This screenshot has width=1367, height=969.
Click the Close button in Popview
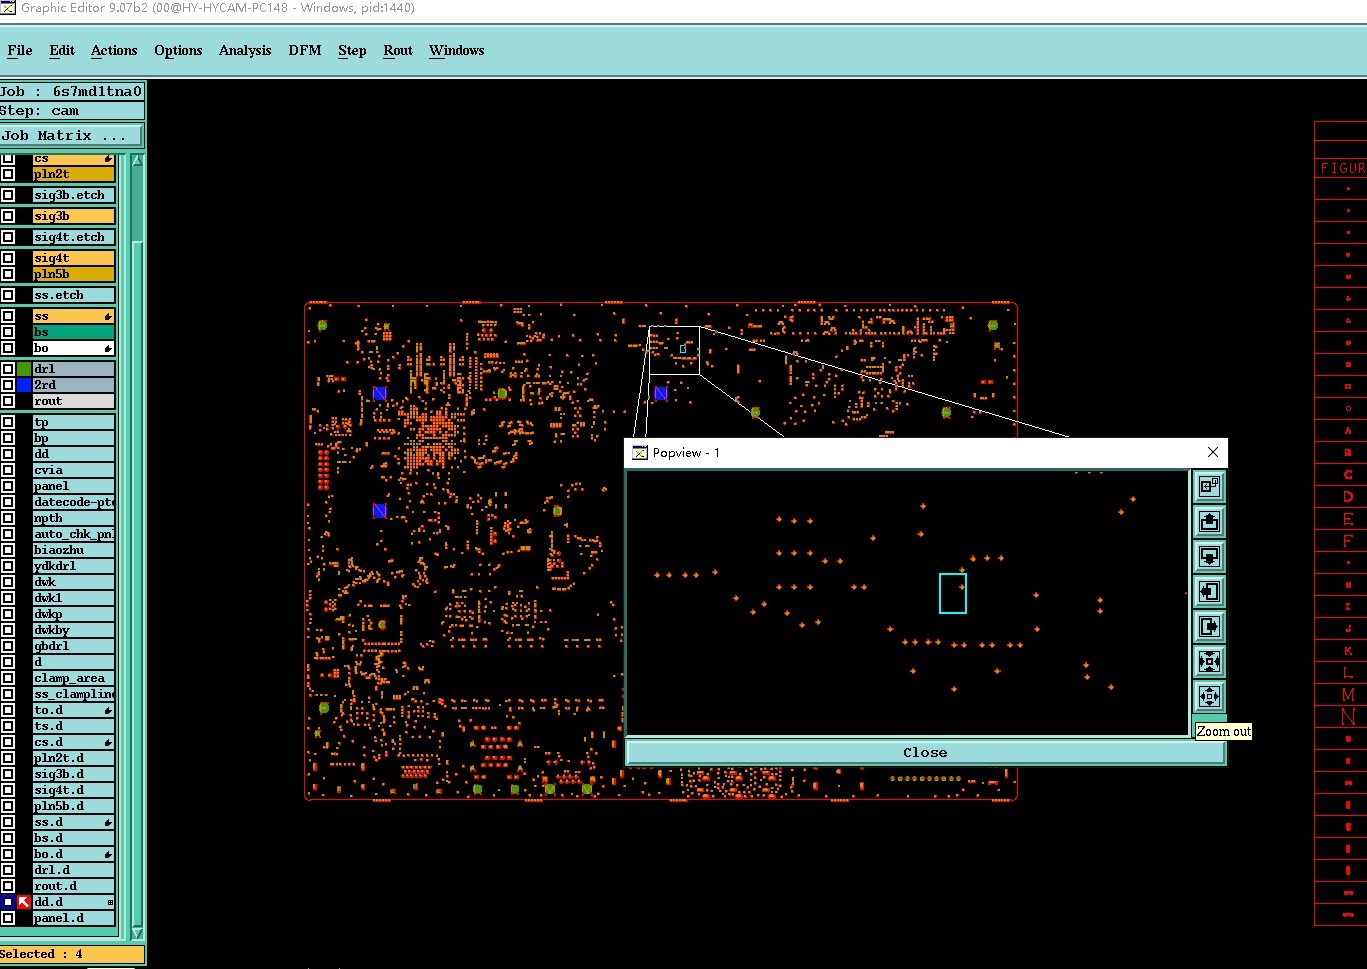point(925,753)
